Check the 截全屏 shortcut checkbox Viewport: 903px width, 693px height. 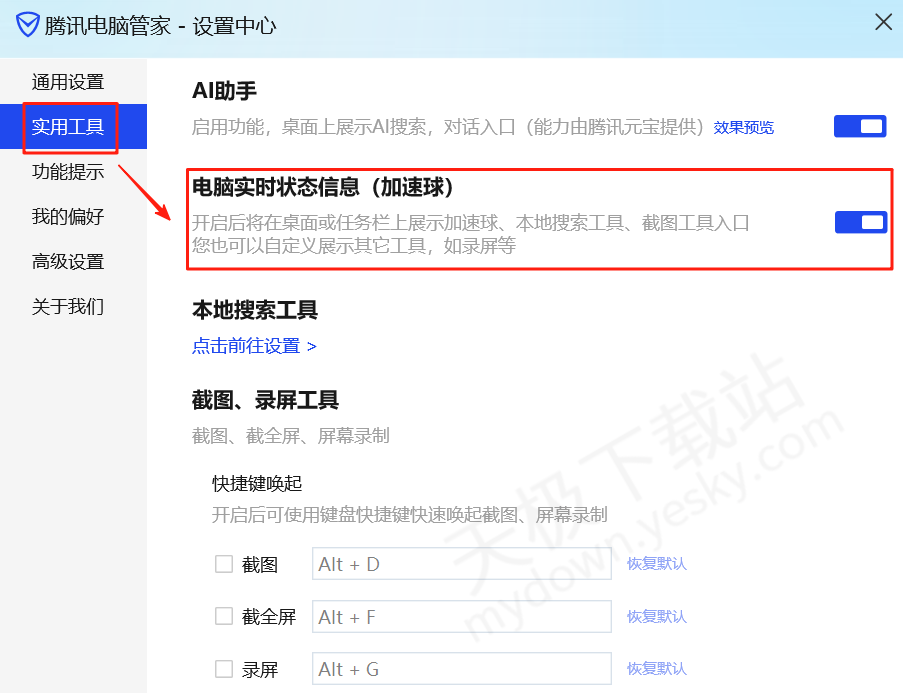click(x=224, y=616)
